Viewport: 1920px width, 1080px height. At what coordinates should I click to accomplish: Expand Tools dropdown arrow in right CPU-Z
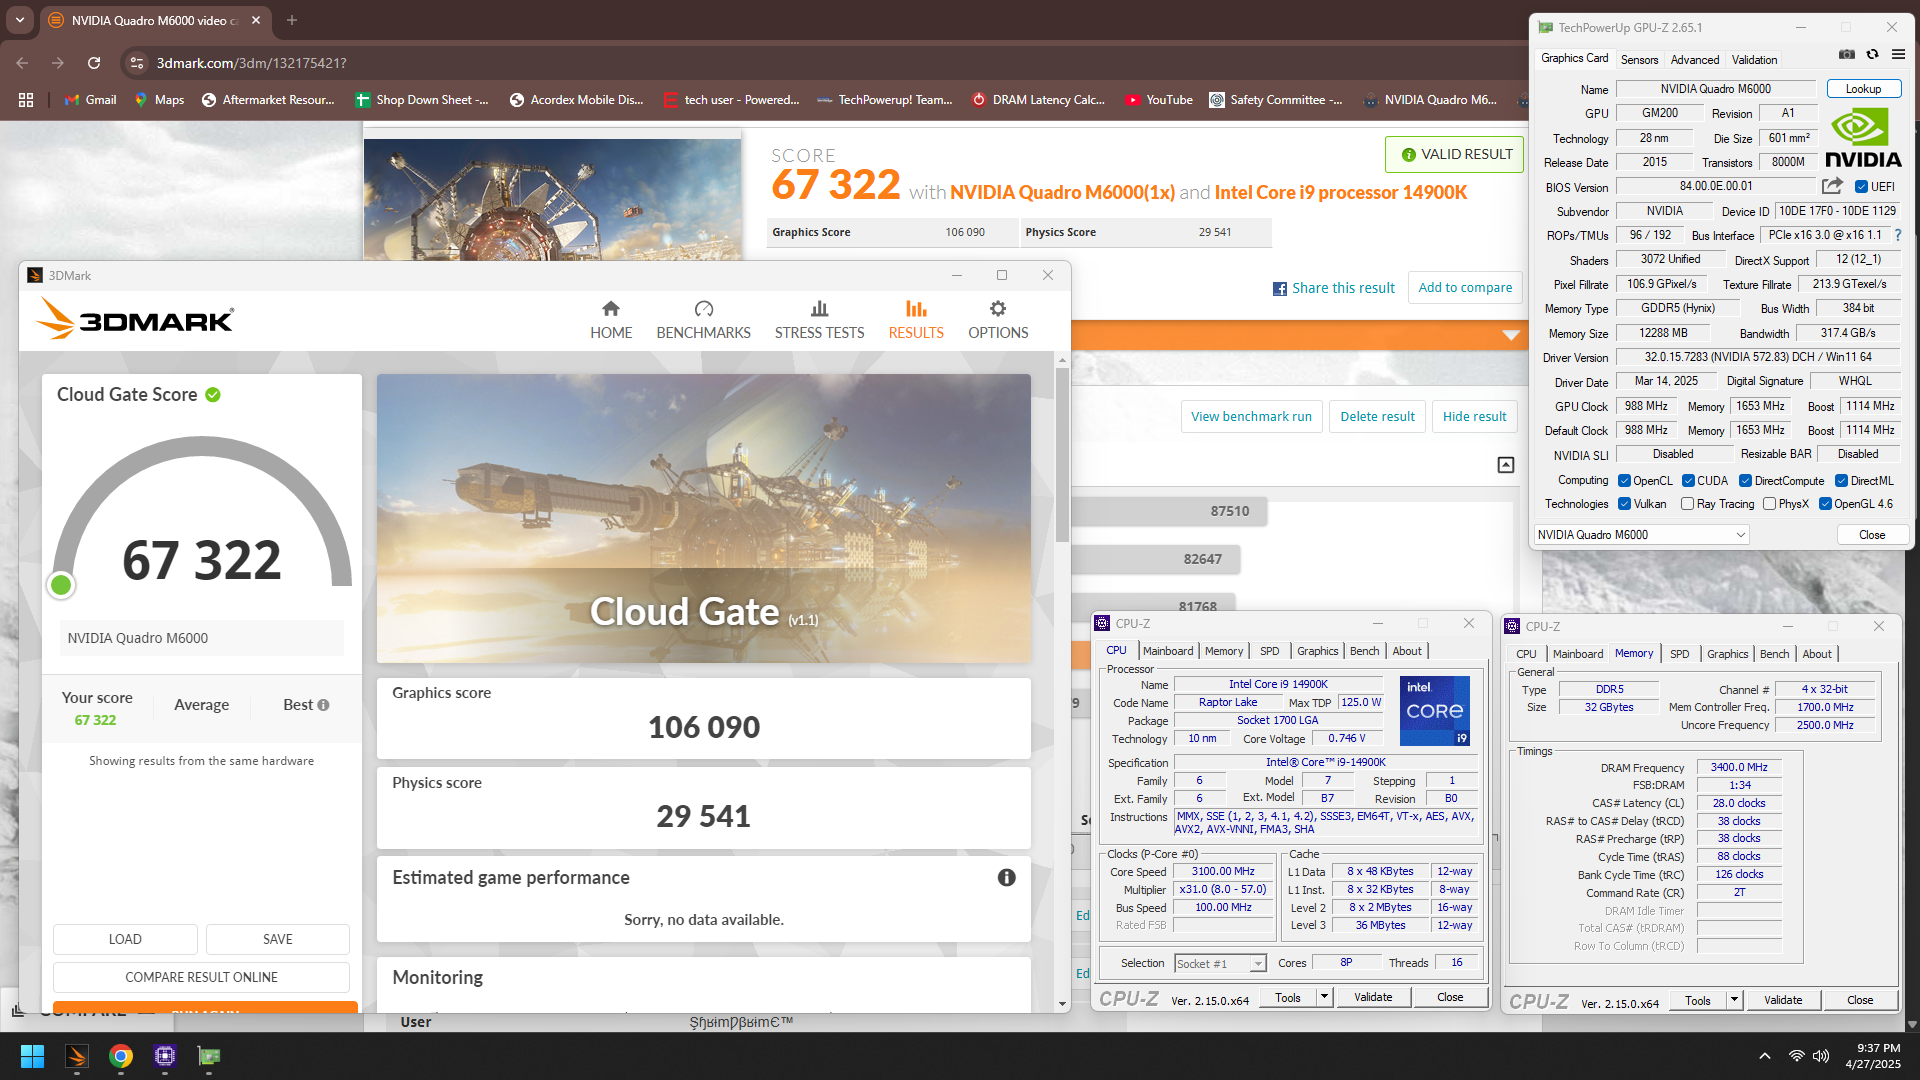1734,1000
